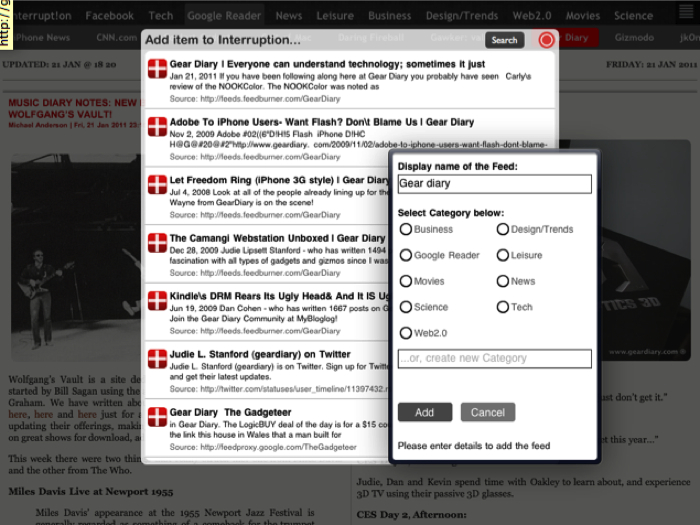Select the Business category radio button
This screenshot has width=700, height=525.
[406, 229]
